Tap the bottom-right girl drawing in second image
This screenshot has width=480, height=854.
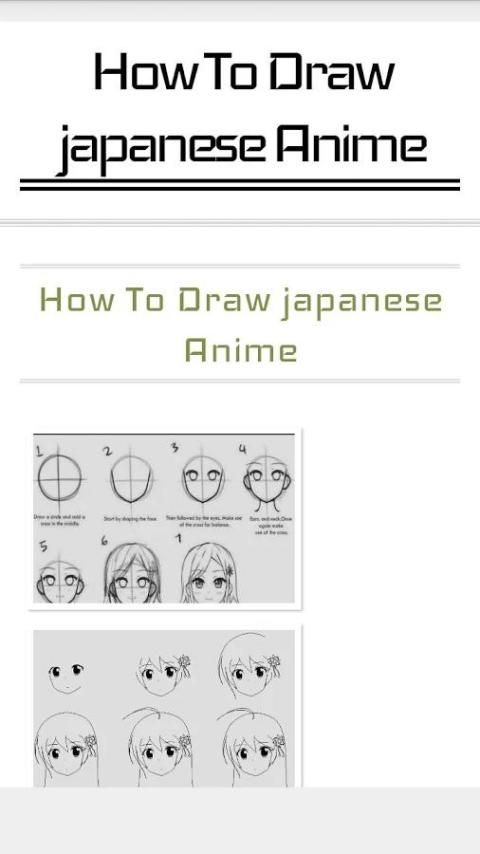pyautogui.click(x=253, y=747)
